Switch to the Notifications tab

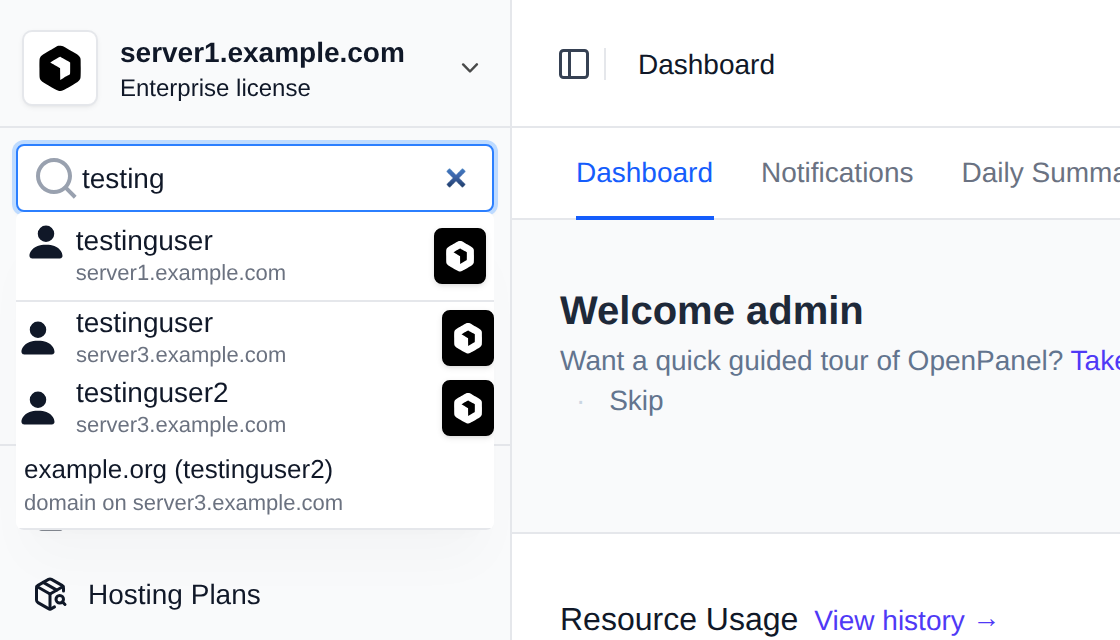[x=837, y=173]
